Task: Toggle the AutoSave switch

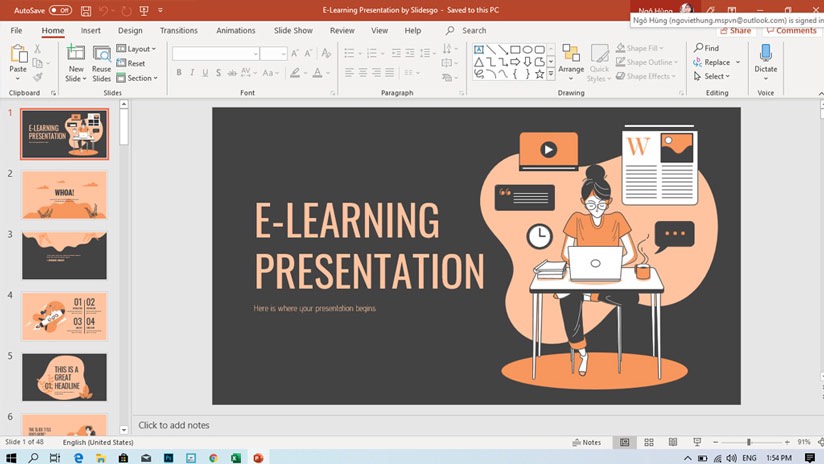Action: pos(60,10)
